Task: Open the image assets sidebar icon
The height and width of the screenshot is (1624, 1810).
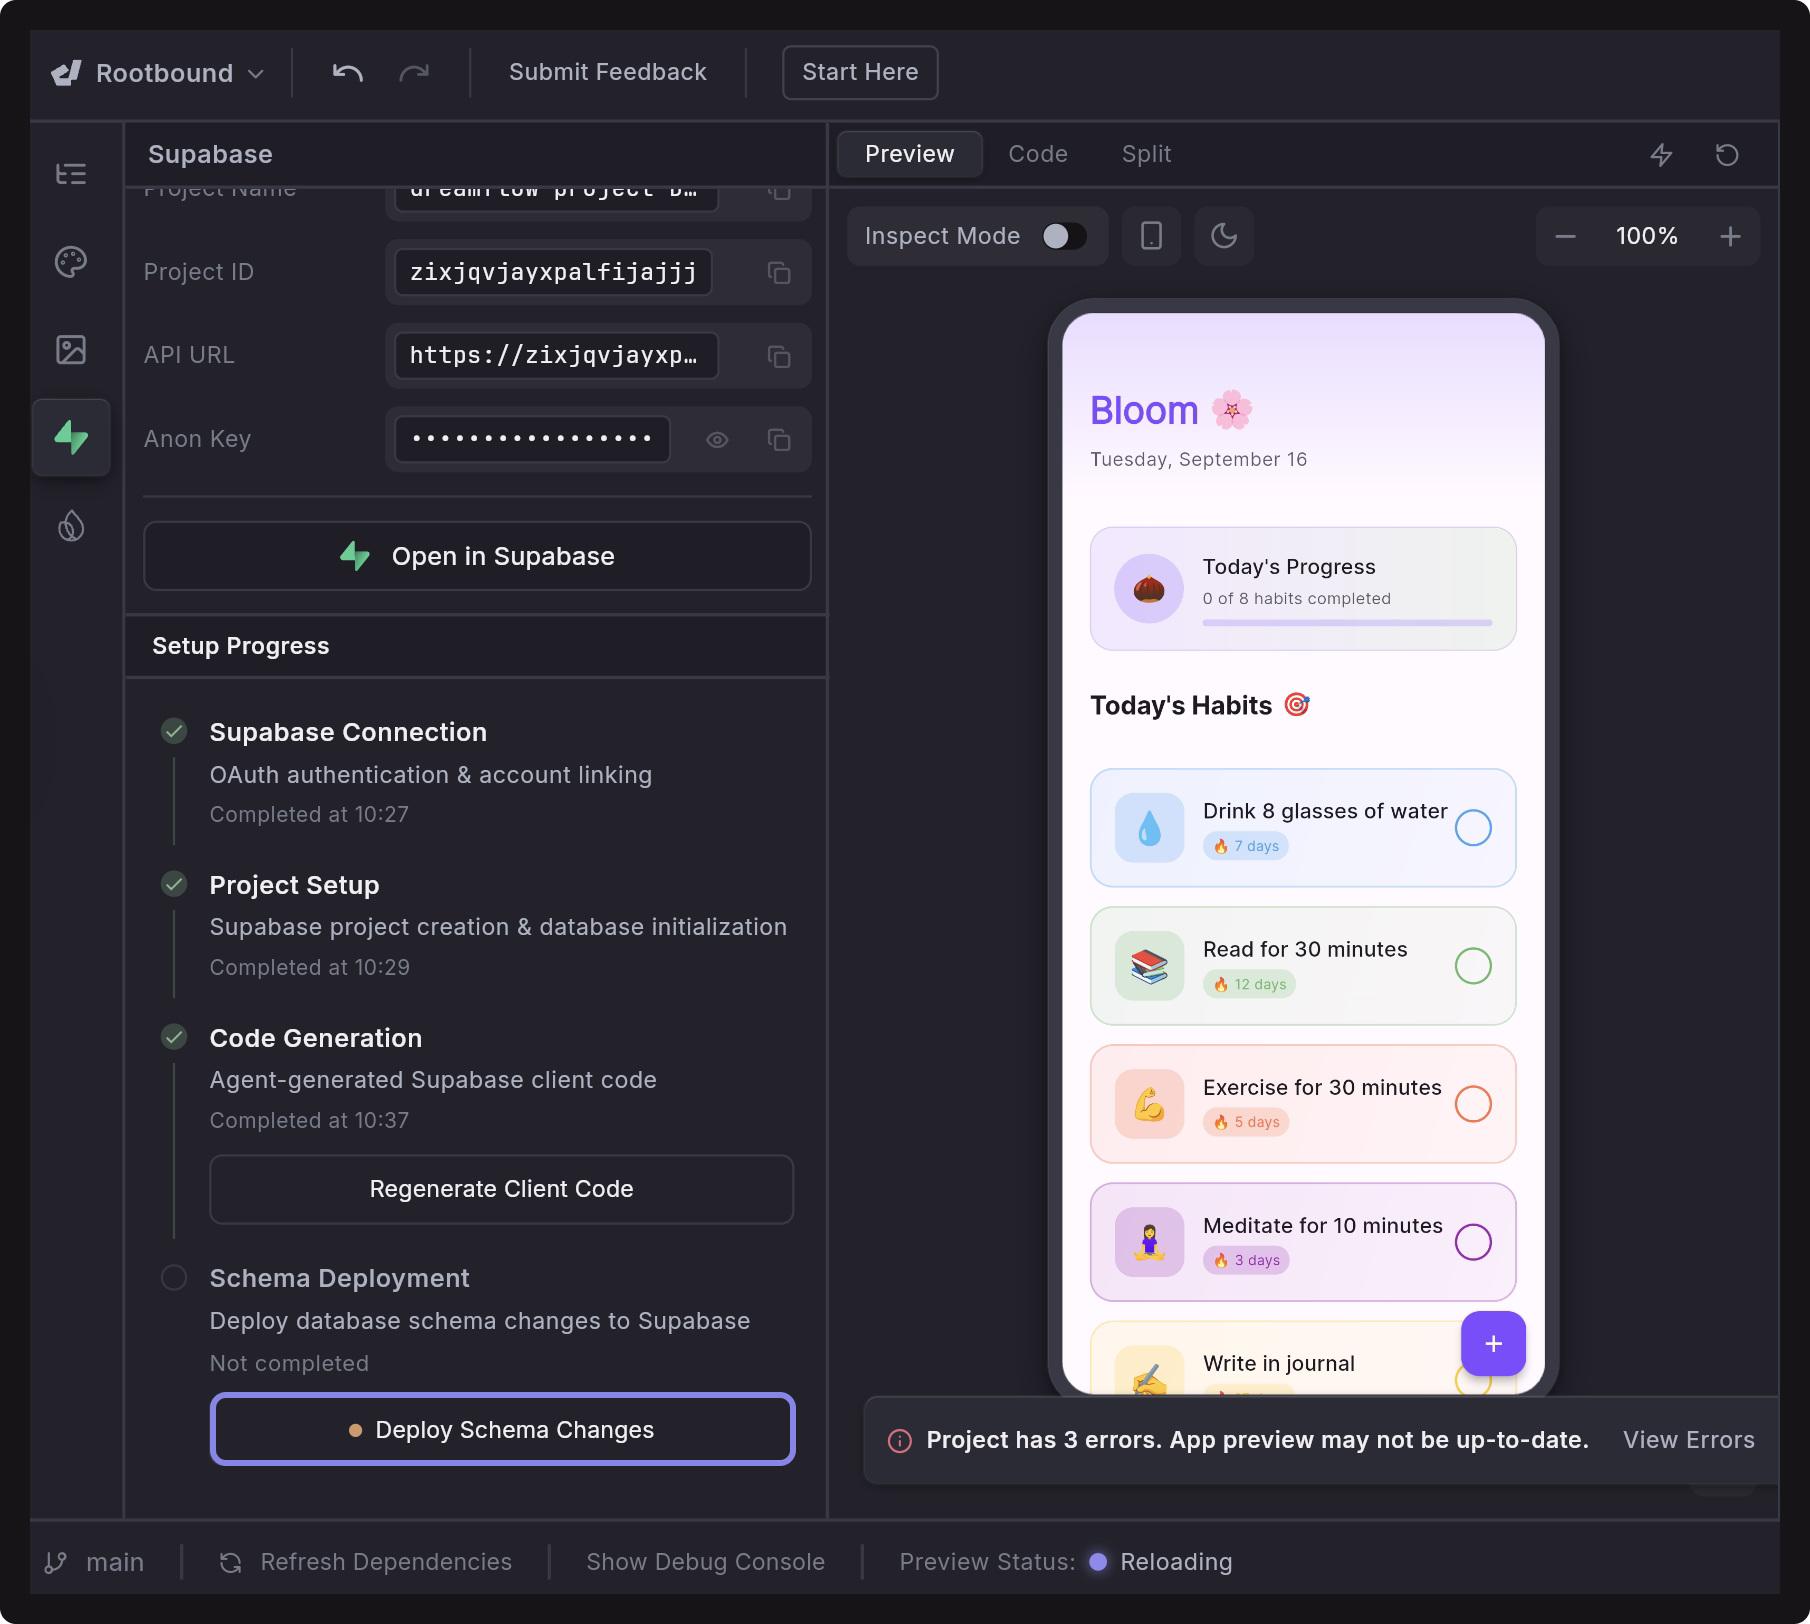Action: [71, 350]
